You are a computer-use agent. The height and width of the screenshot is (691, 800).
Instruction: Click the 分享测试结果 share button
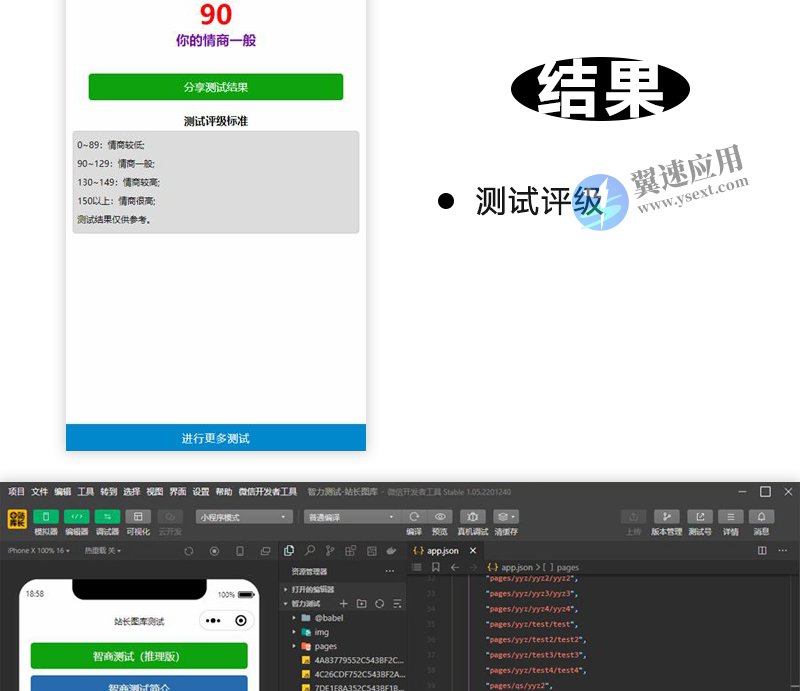point(215,87)
